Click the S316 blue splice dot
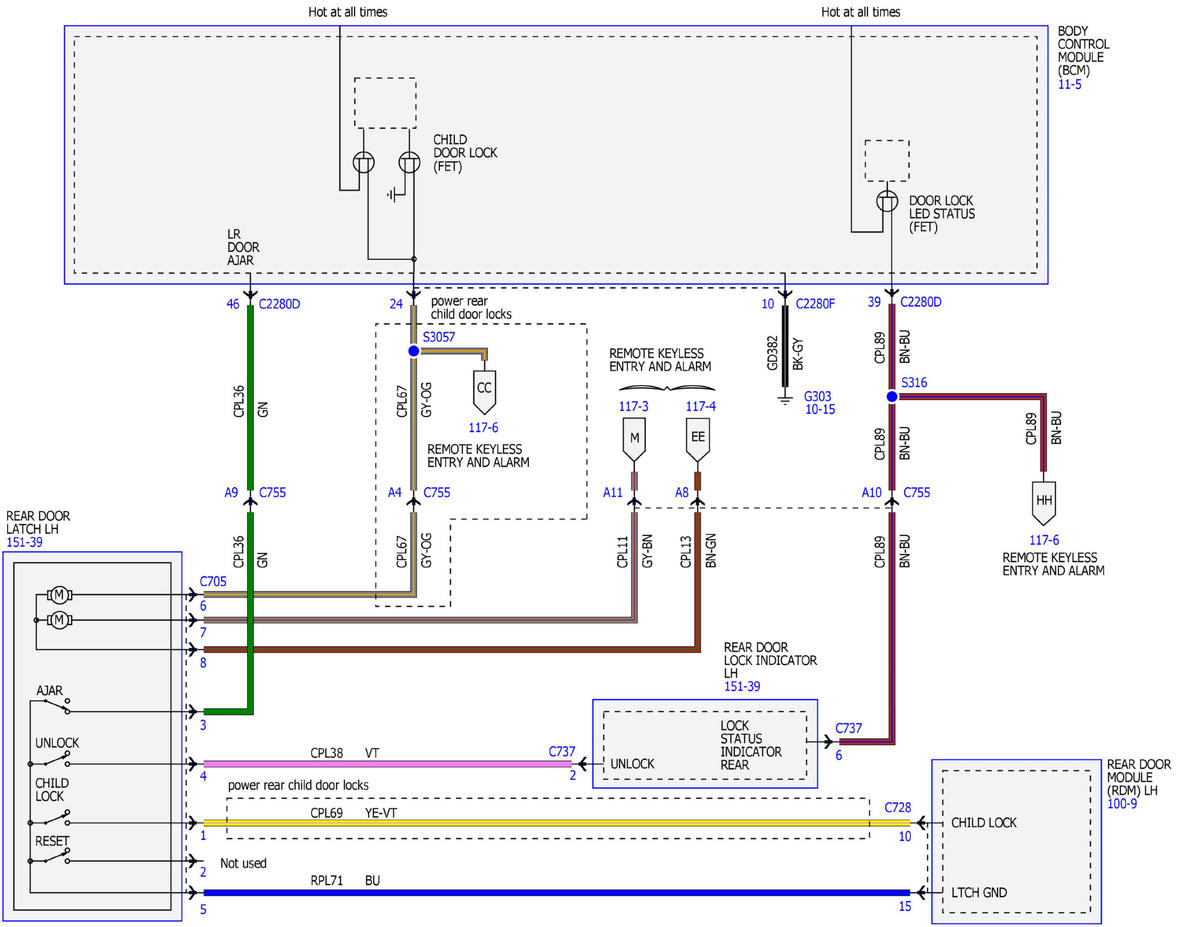 [891, 396]
